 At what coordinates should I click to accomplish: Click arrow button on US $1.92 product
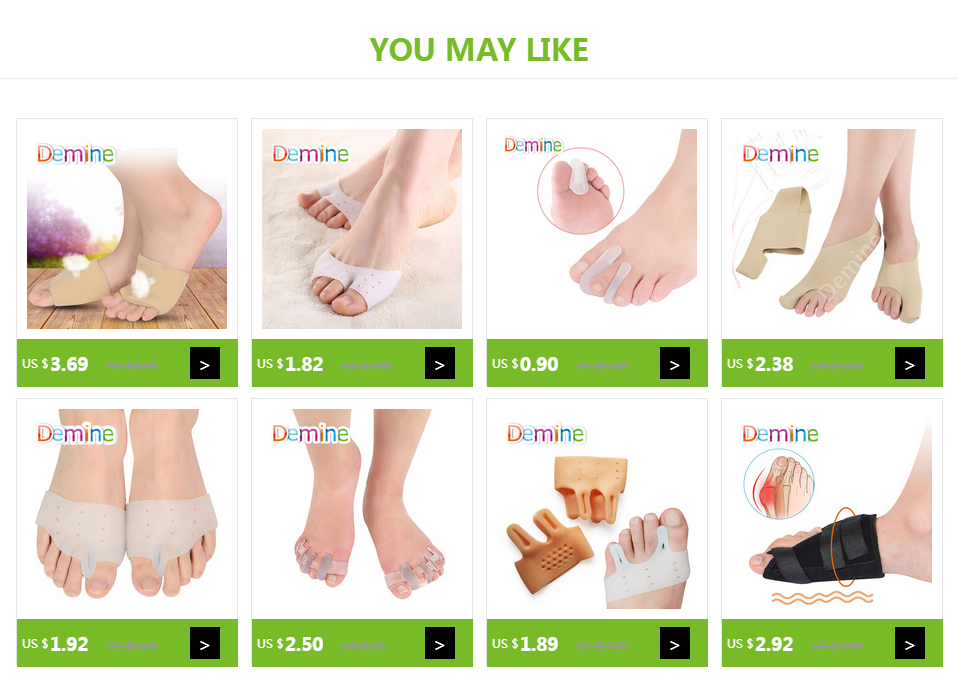[x=205, y=643]
